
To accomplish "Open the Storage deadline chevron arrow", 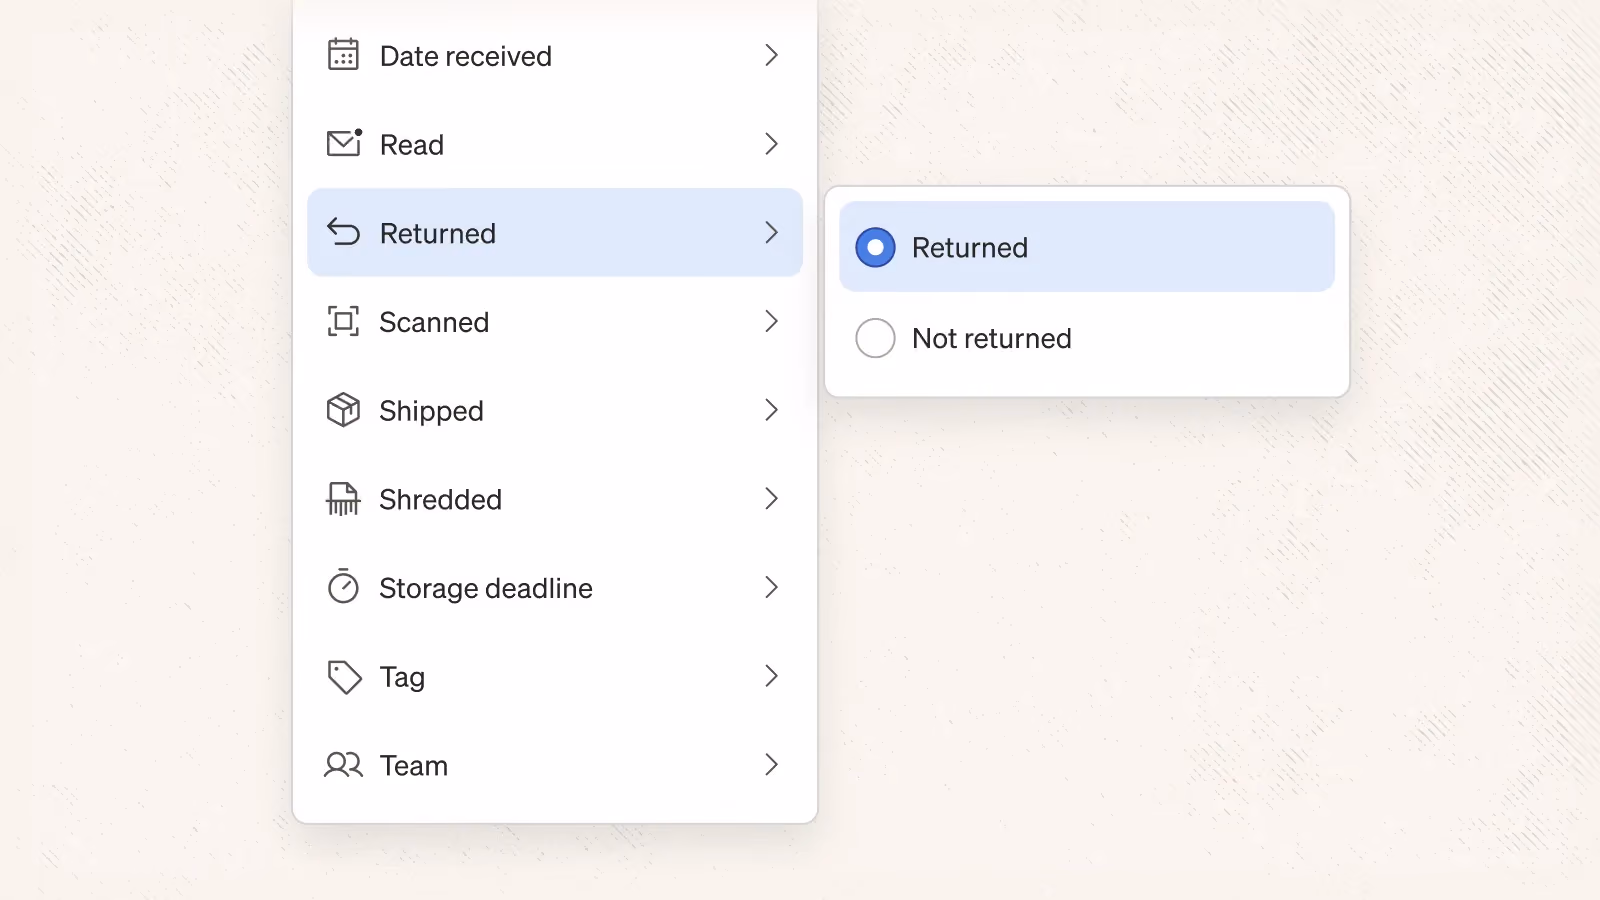I will tap(771, 587).
